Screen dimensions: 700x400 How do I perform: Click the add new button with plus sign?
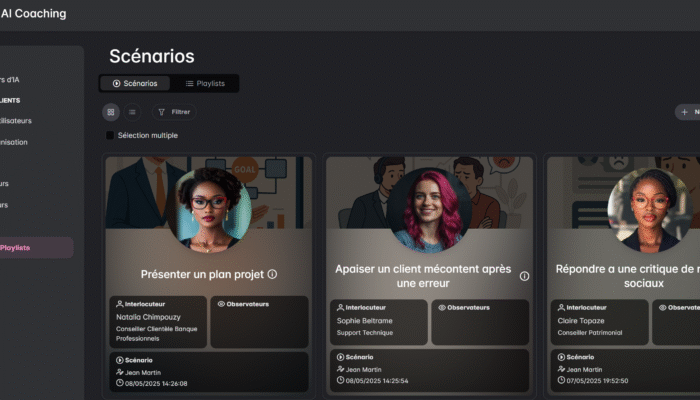tap(687, 112)
